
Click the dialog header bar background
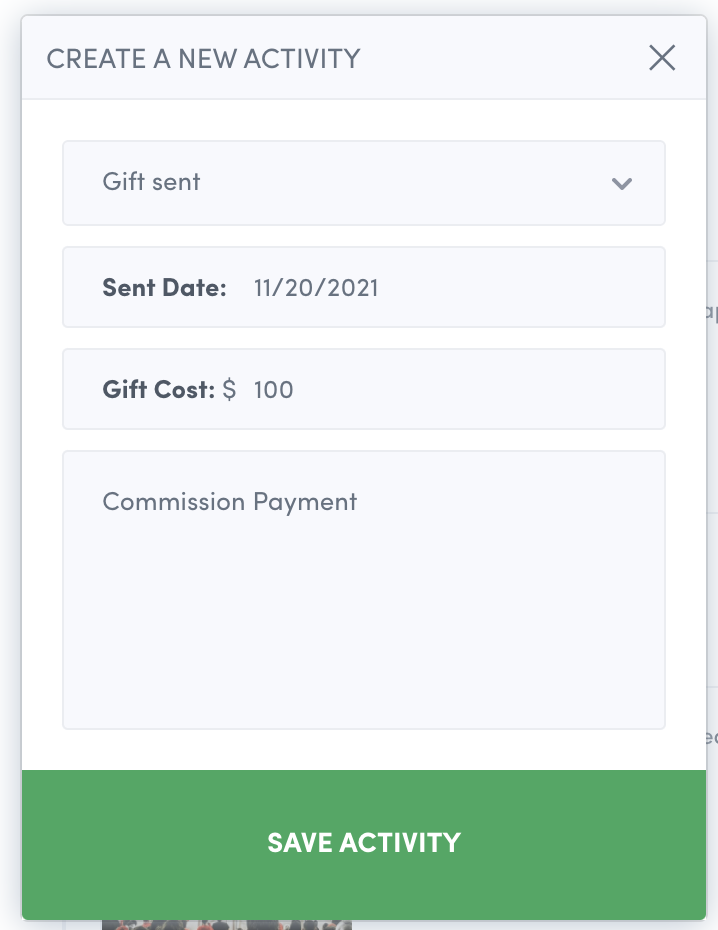pos(500,58)
